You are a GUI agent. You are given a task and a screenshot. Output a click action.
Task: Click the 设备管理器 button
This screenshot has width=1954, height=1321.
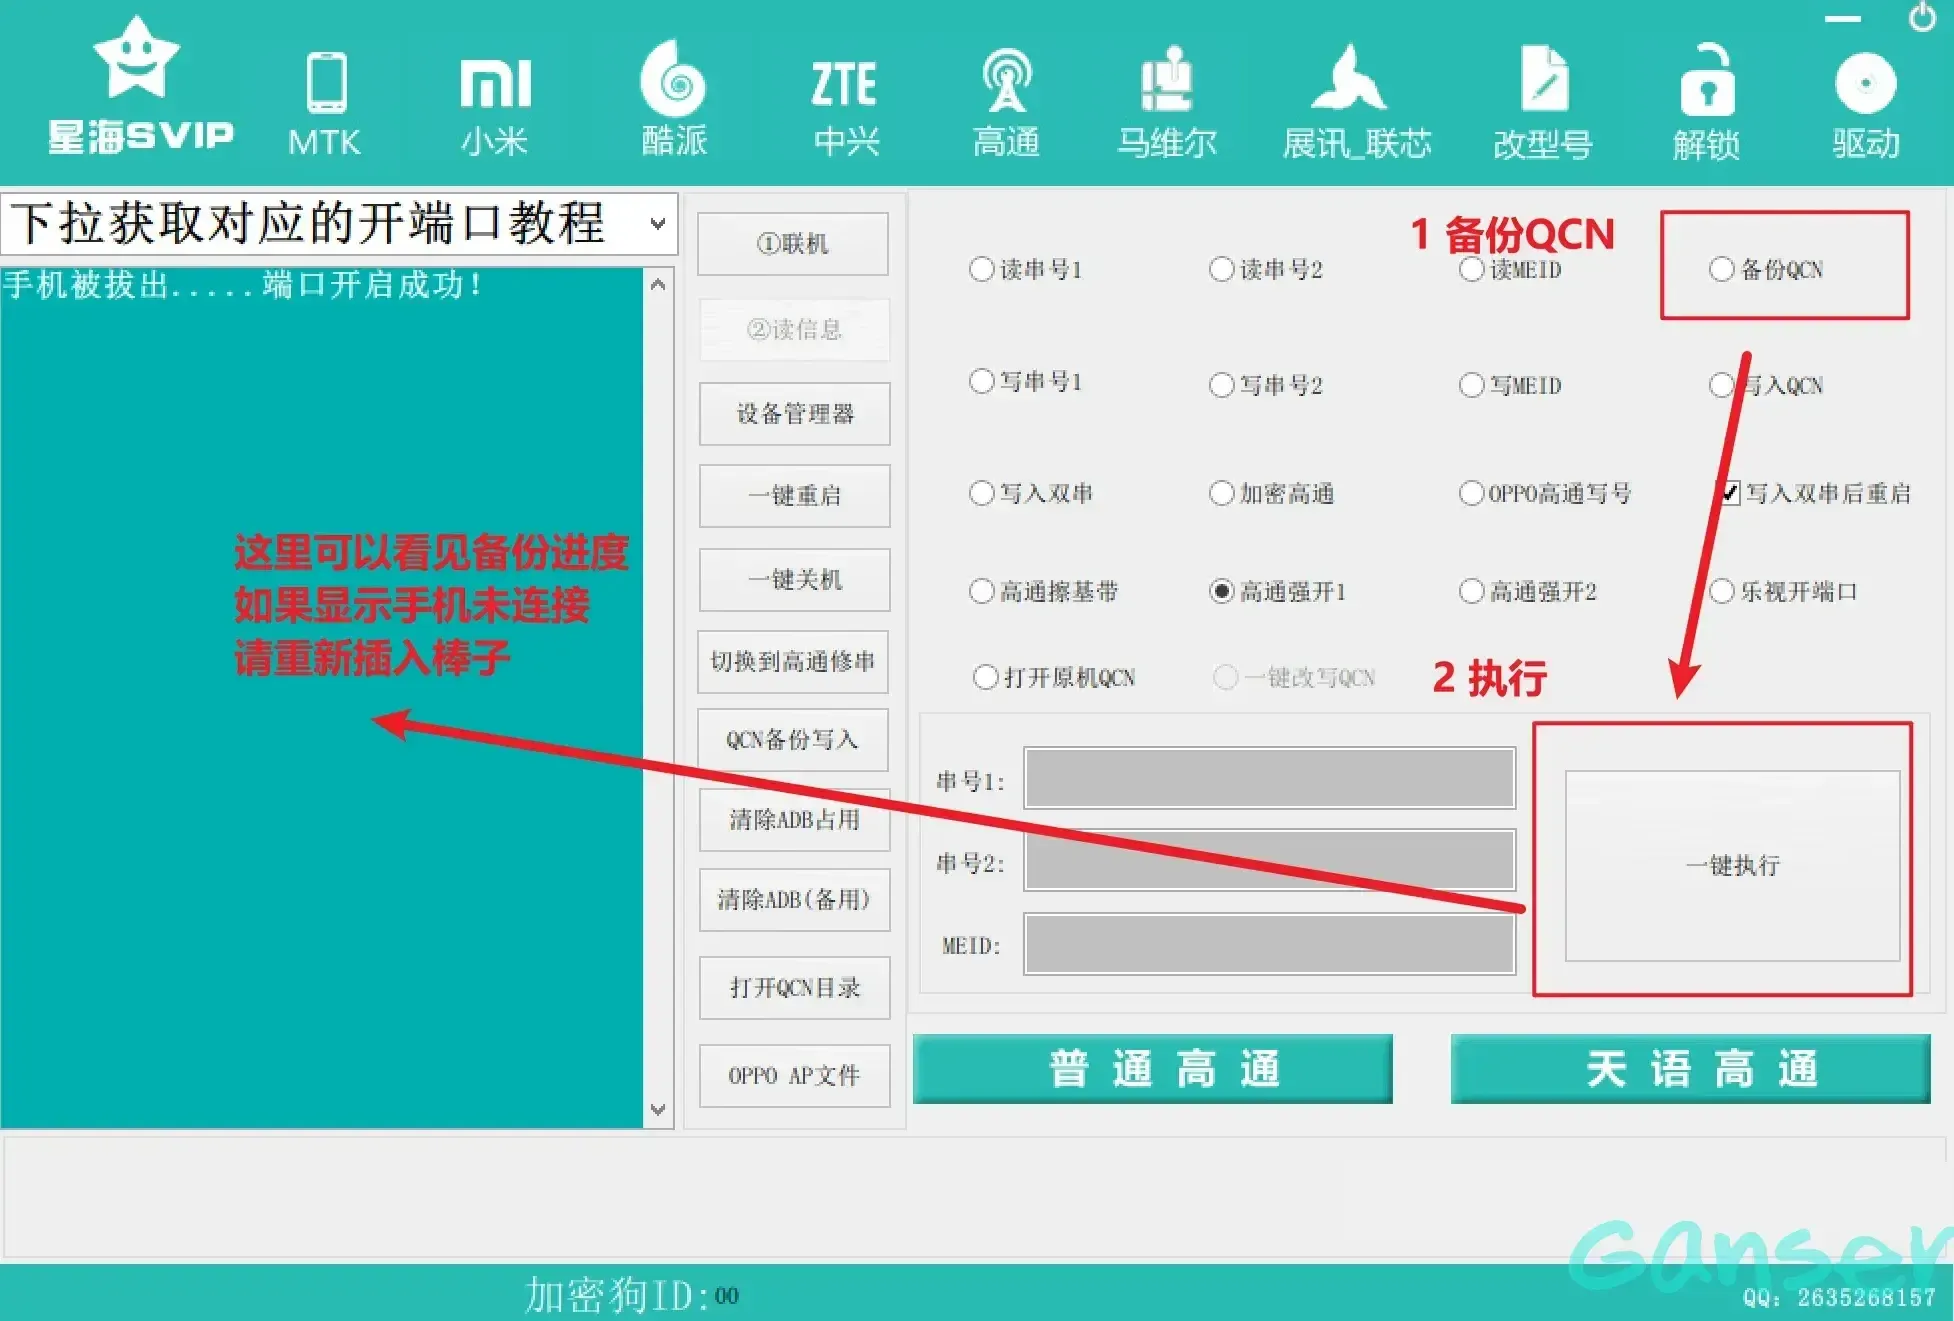pos(794,414)
